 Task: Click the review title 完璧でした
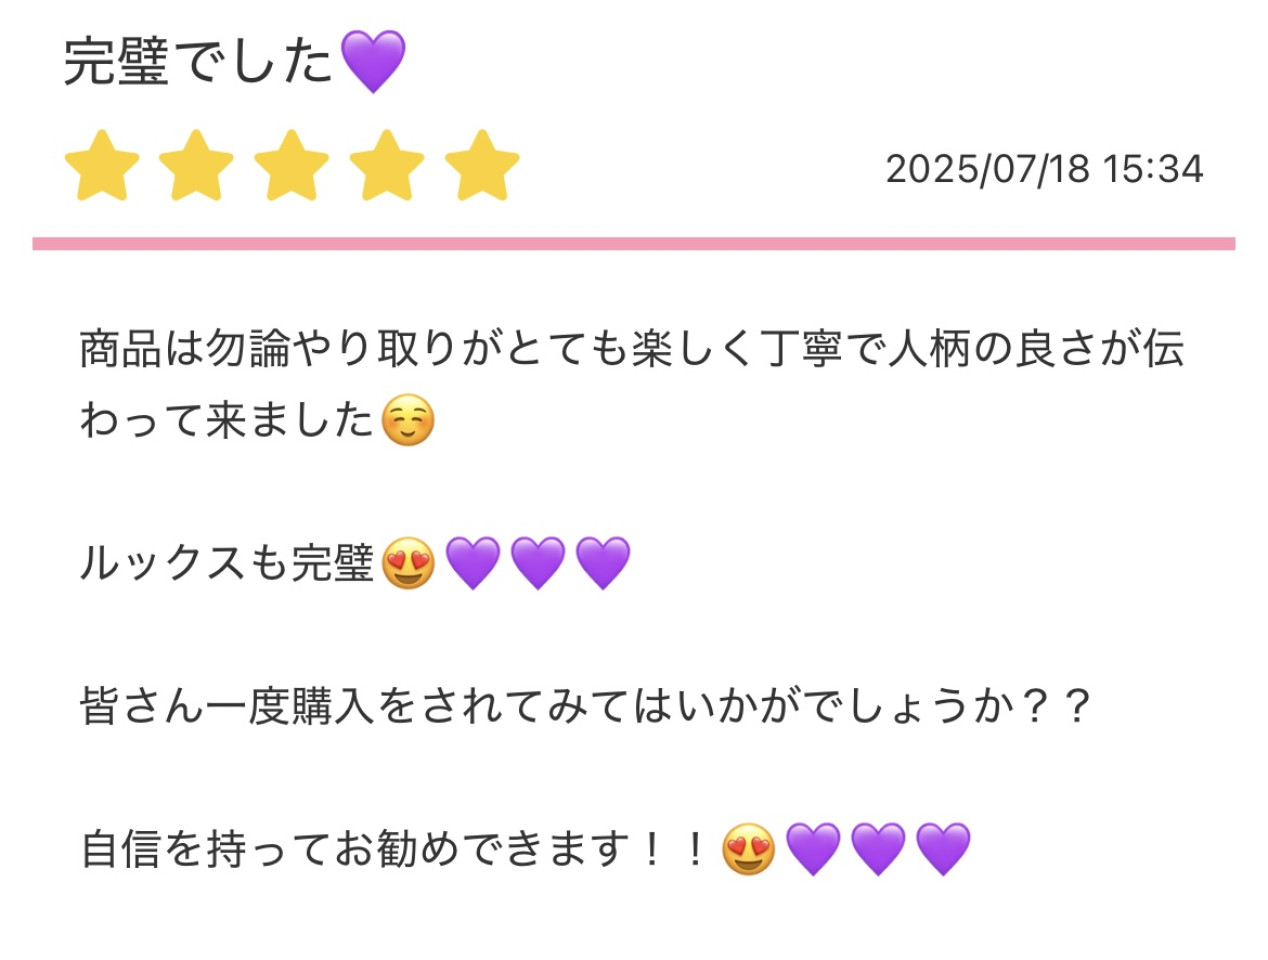pyautogui.click(x=198, y=62)
